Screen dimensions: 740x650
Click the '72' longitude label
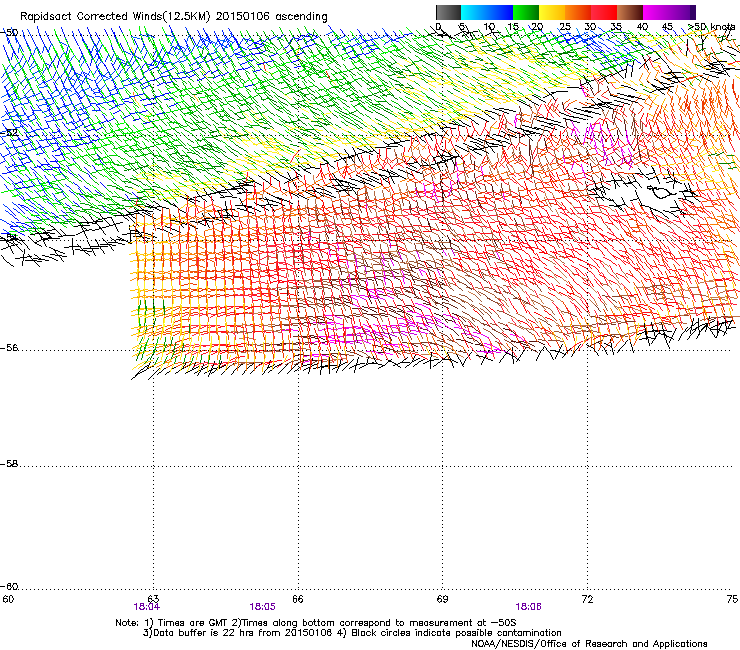(x=587, y=599)
